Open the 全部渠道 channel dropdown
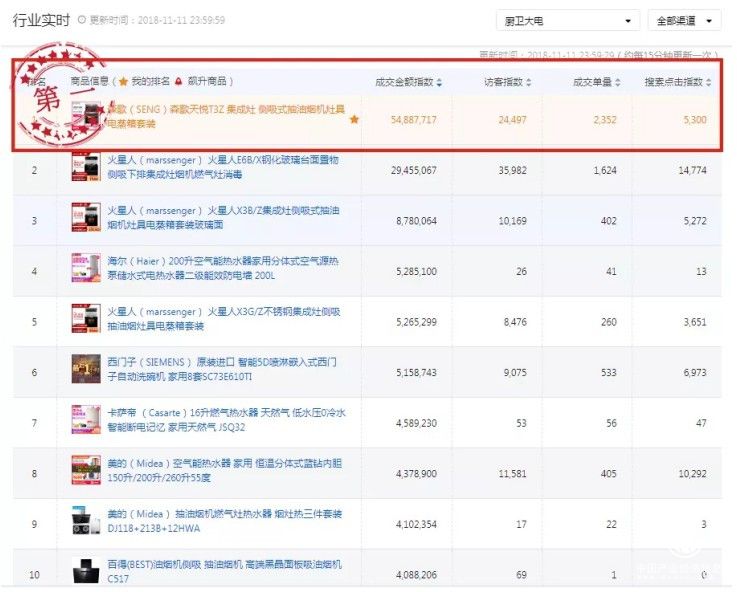Viewport: 737px width, 592px height. tap(684, 20)
